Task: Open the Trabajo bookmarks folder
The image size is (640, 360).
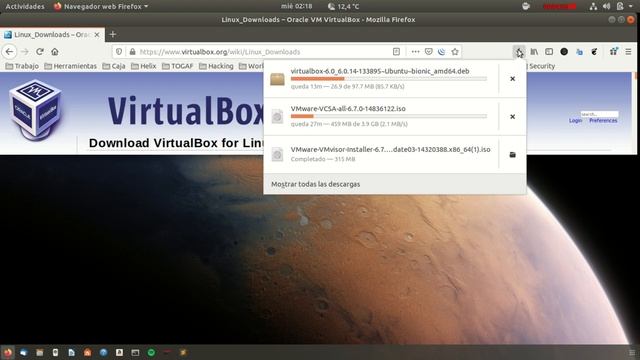Action: pyautogui.click(x=22, y=66)
